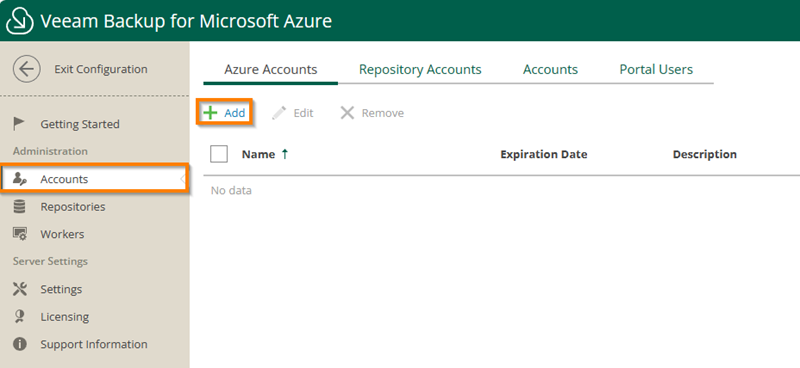Open the Portal Users tab
Viewport: 800px width, 368px height.
click(656, 69)
